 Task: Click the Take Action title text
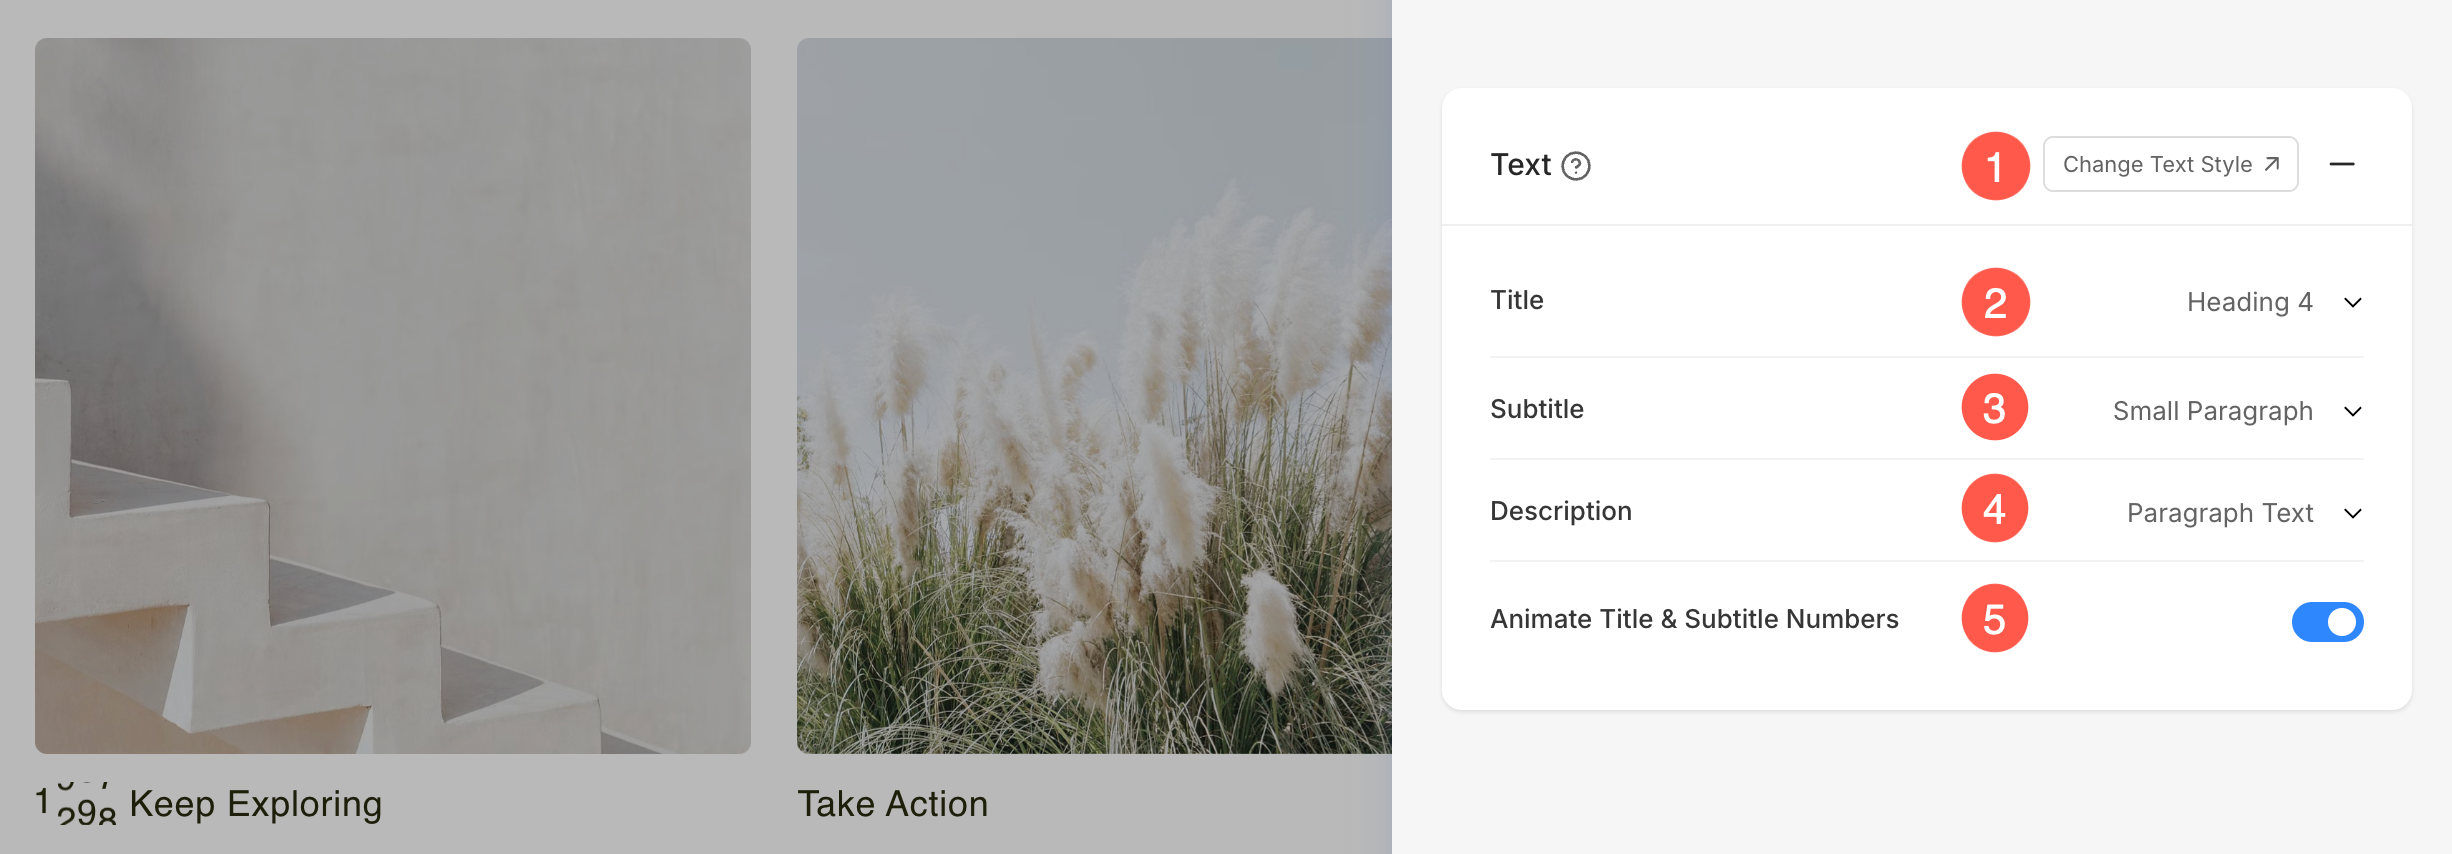(x=892, y=804)
